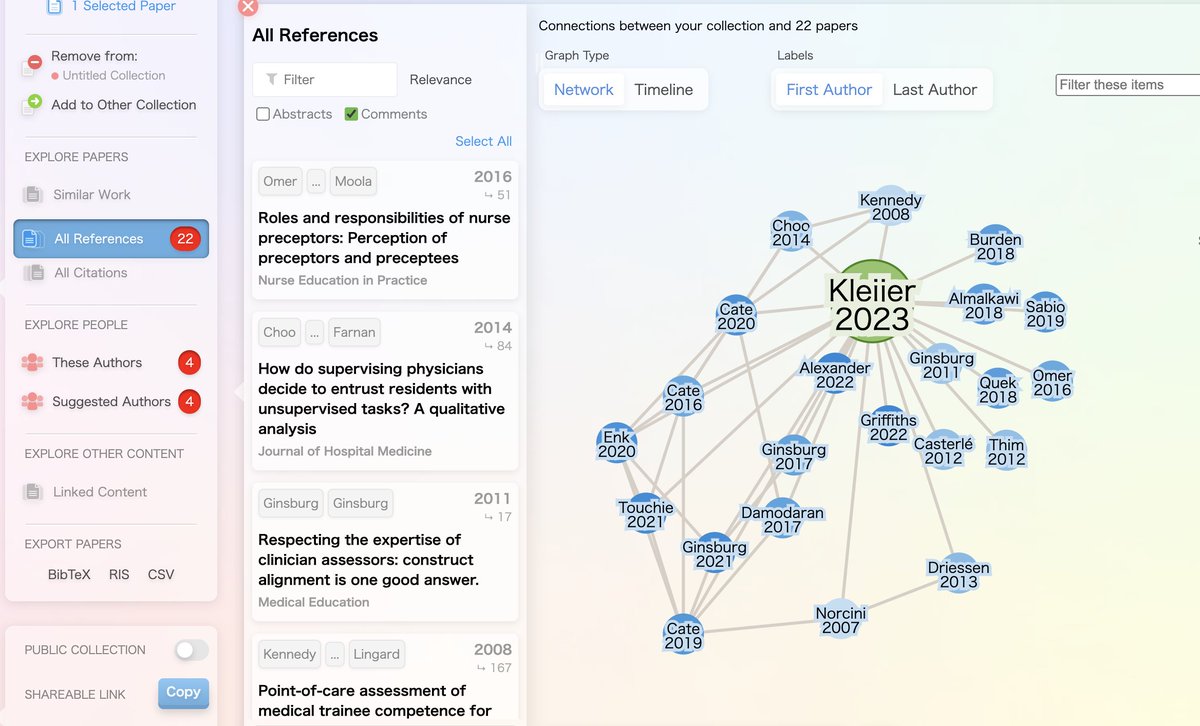1200x726 pixels.
Task: Export papers as BibTeX
Action: (69, 574)
